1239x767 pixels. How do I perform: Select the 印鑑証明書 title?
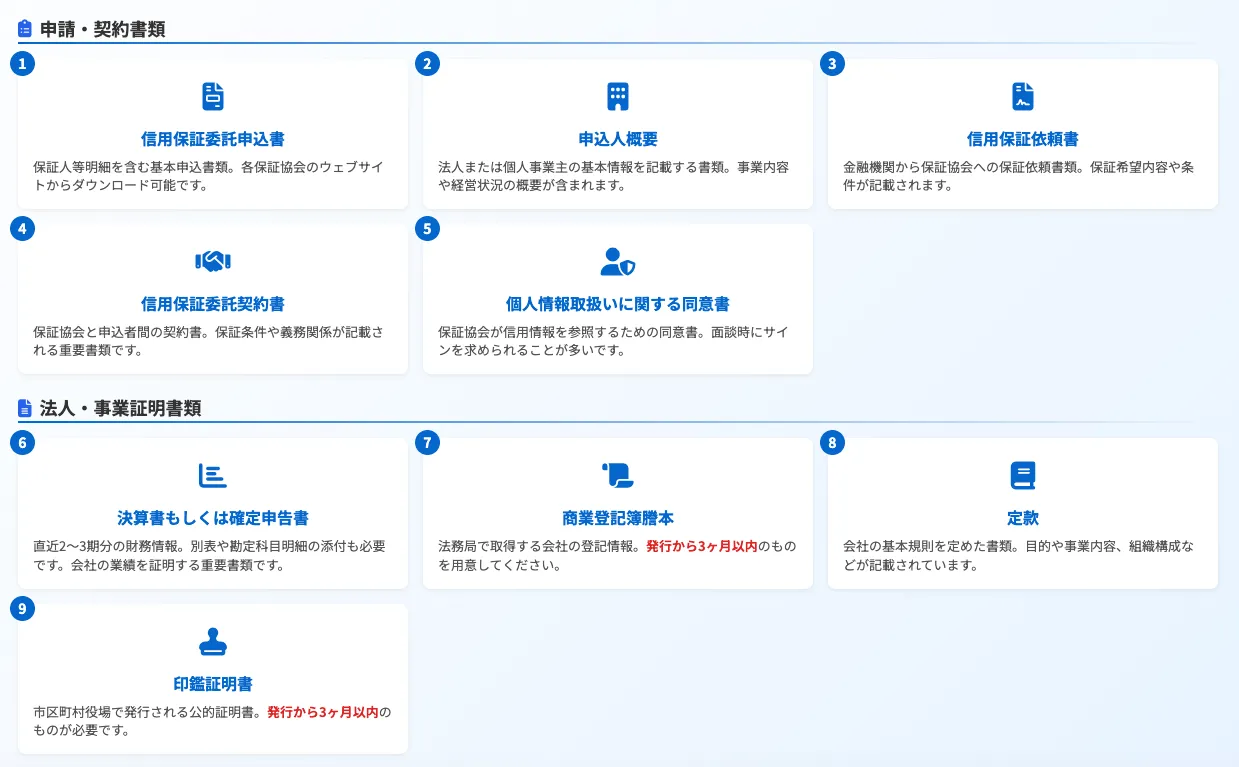213,684
